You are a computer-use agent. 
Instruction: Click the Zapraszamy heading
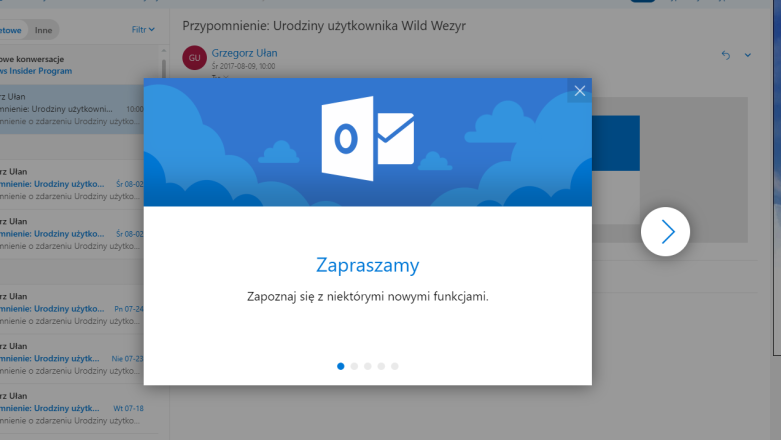(x=368, y=265)
